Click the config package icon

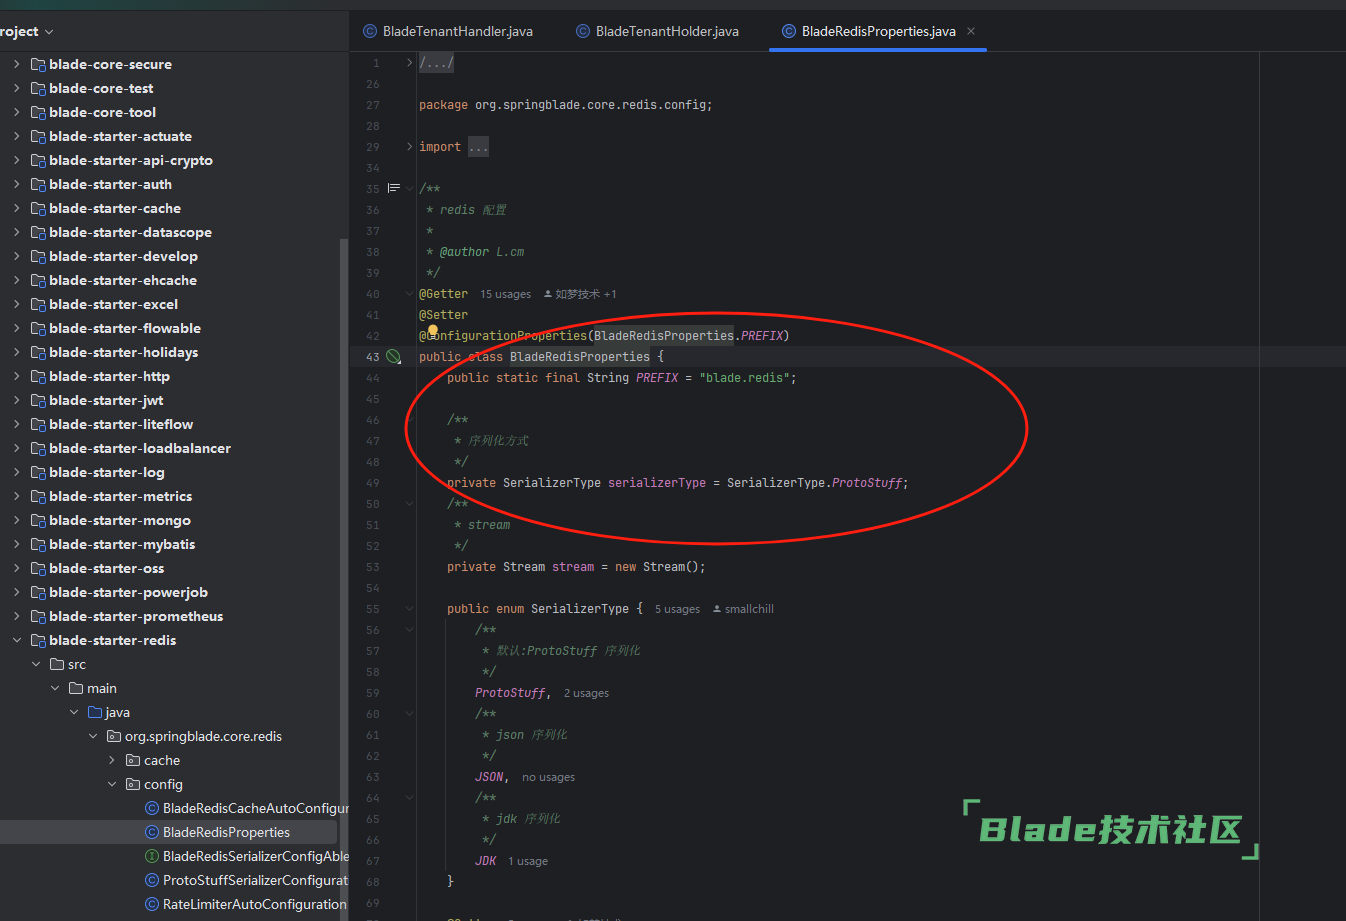(x=133, y=784)
